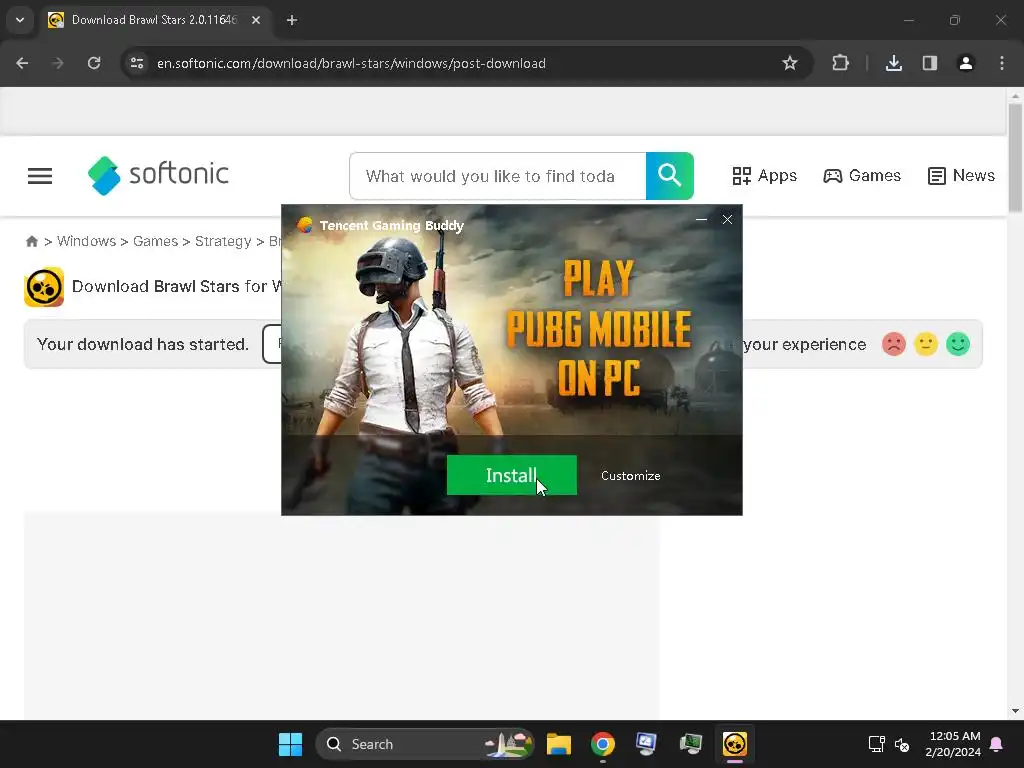Focus the Softonic search input field
This screenshot has height=768, width=1024.
point(498,176)
